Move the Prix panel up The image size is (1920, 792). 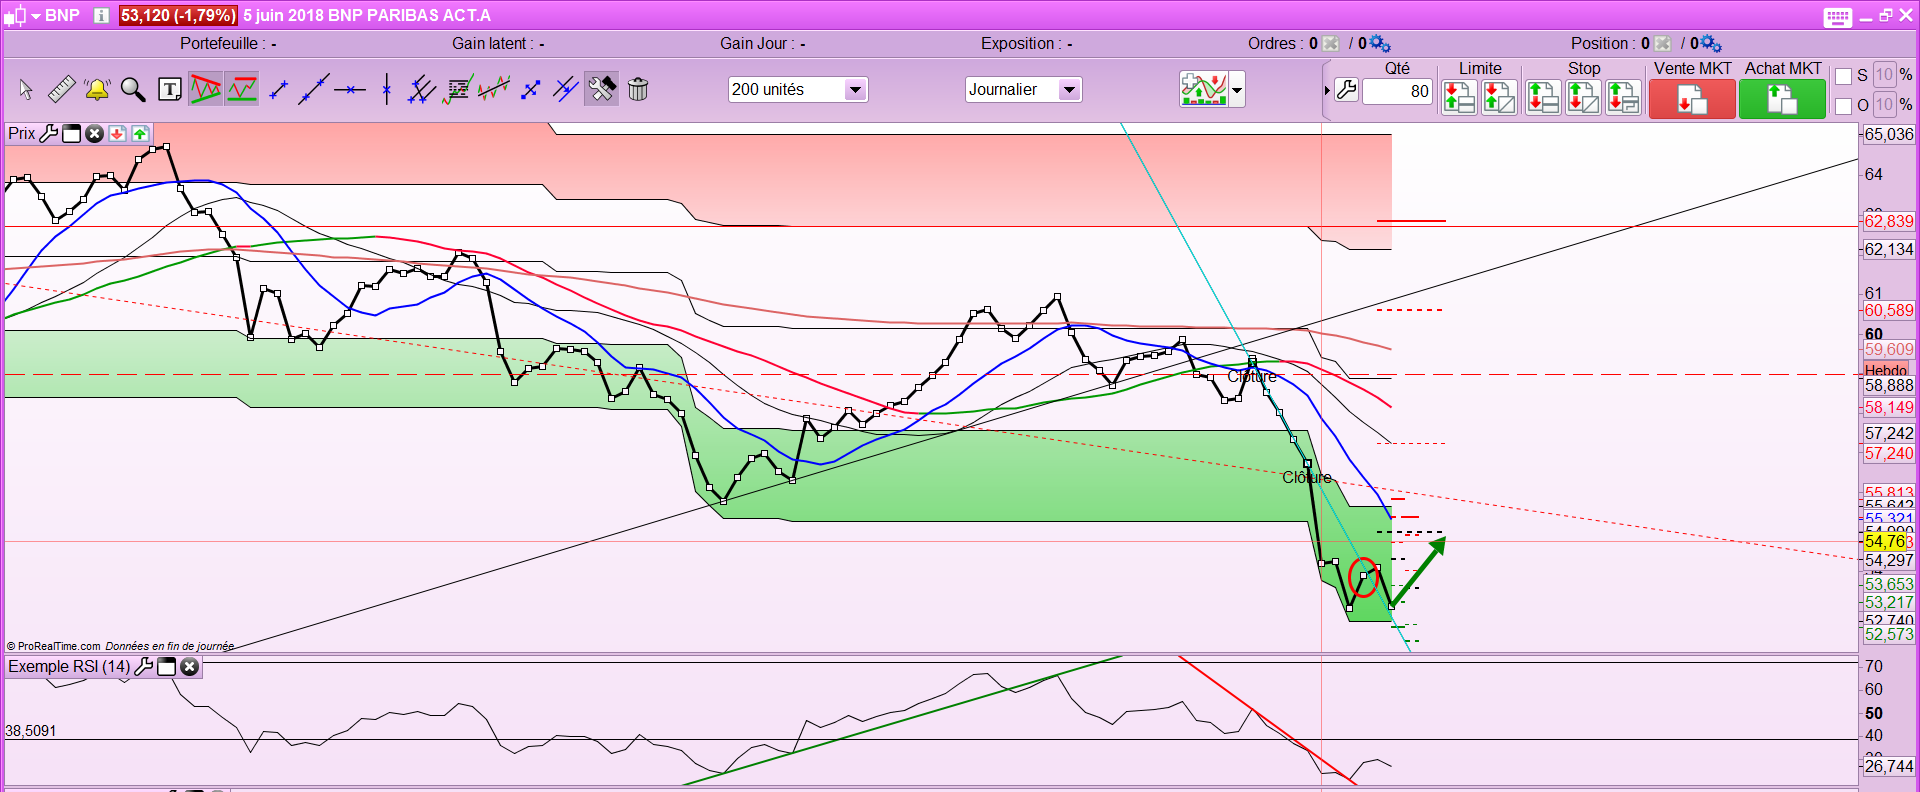pyautogui.click(x=140, y=134)
